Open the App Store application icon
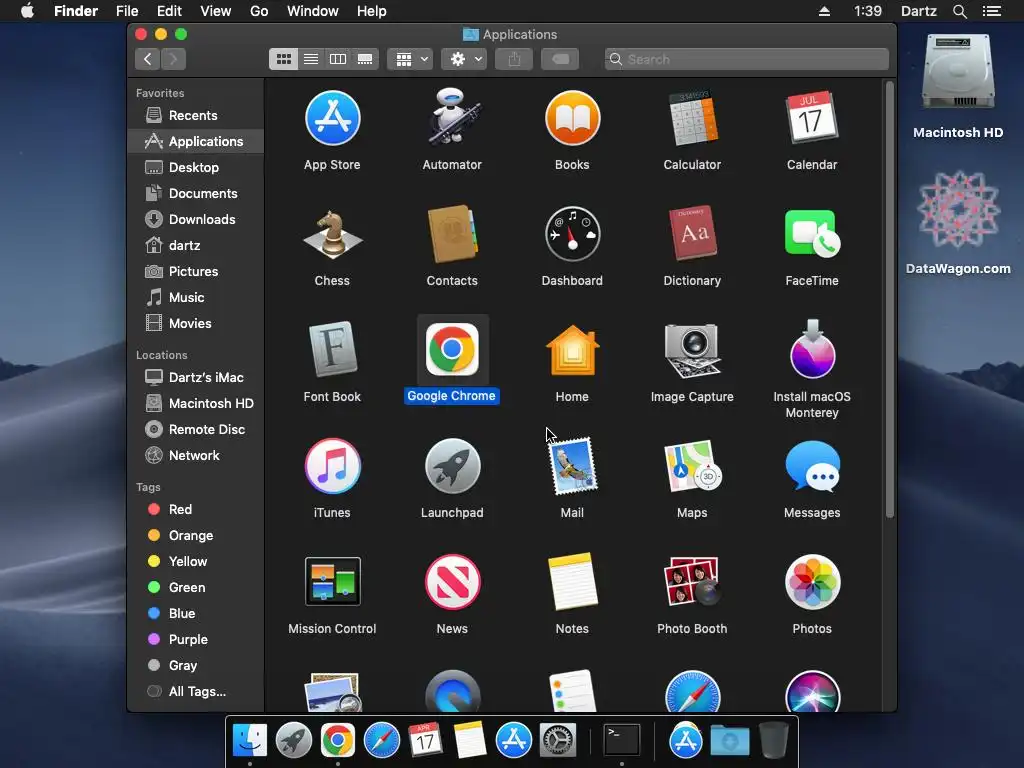The width and height of the screenshot is (1024, 768). (332, 119)
